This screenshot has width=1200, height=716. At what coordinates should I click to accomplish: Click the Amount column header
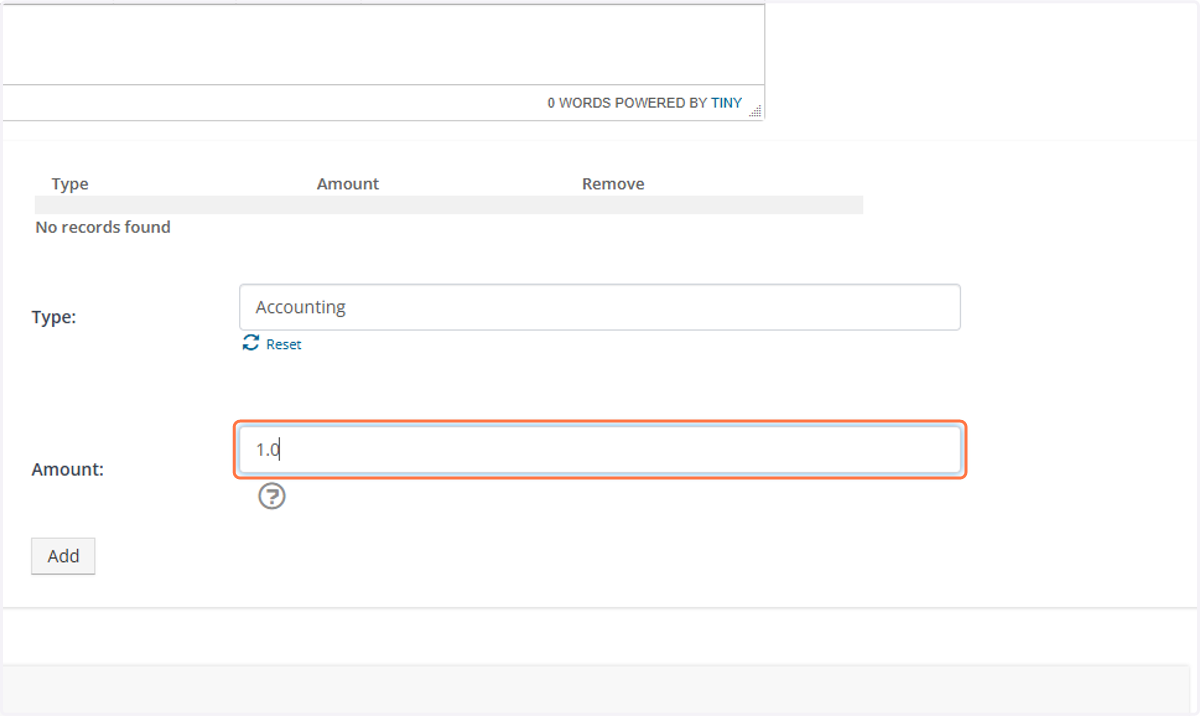(x=348, y=184)
